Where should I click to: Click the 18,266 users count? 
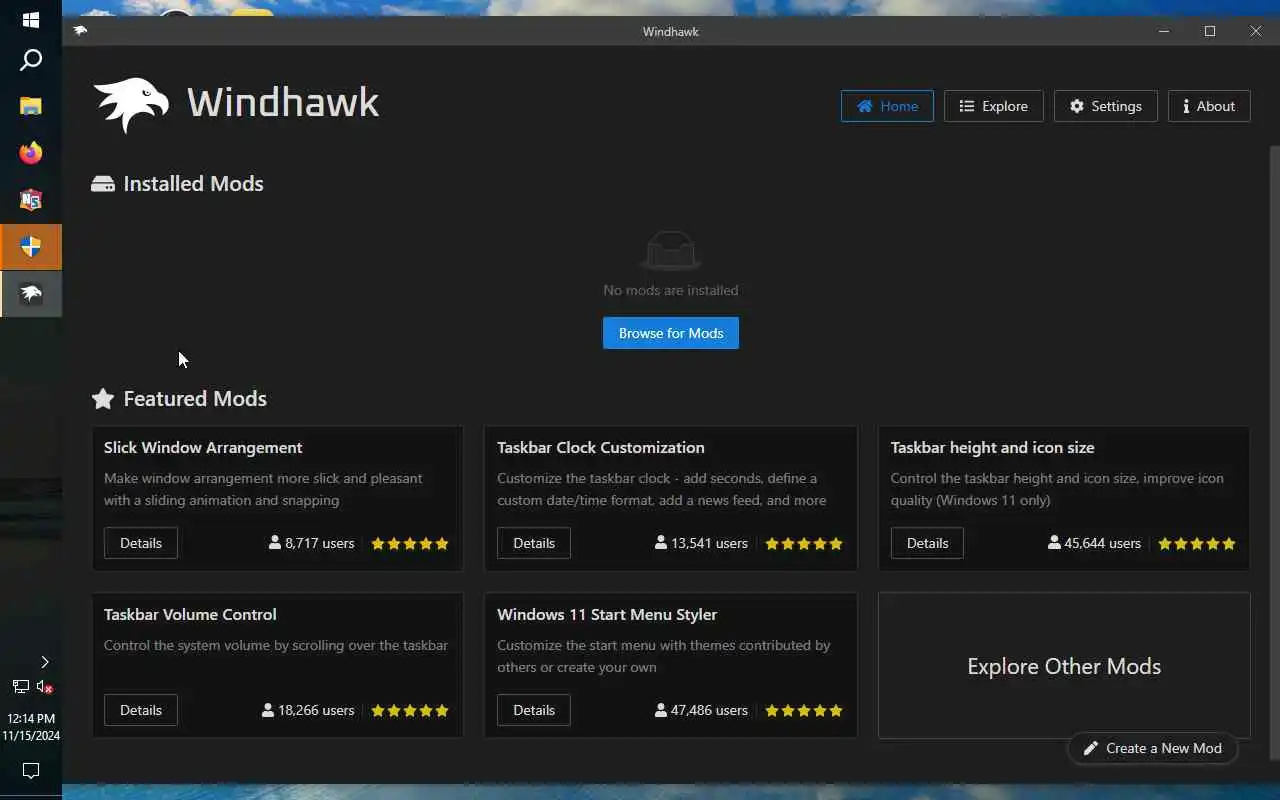[308, 710]
